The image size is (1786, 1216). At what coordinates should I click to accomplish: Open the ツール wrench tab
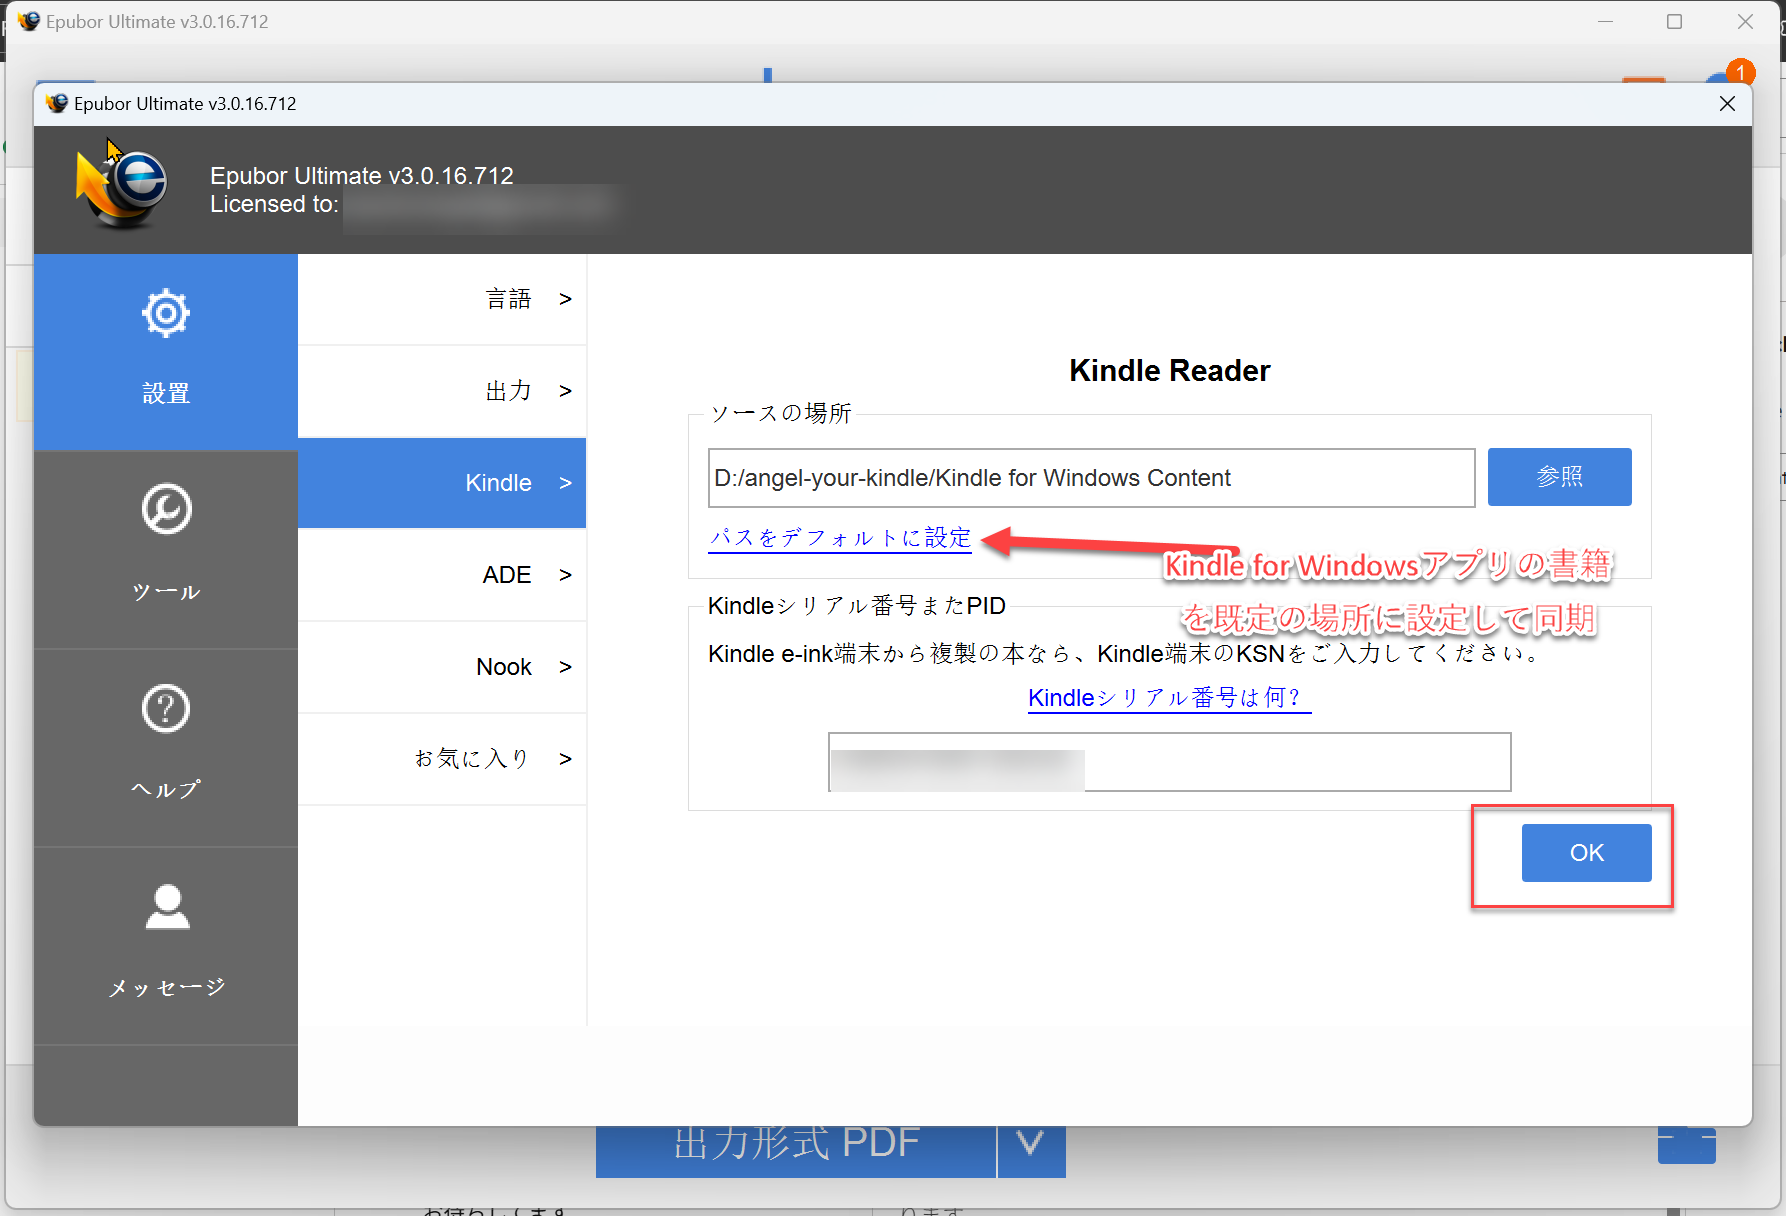coord(166,549)
